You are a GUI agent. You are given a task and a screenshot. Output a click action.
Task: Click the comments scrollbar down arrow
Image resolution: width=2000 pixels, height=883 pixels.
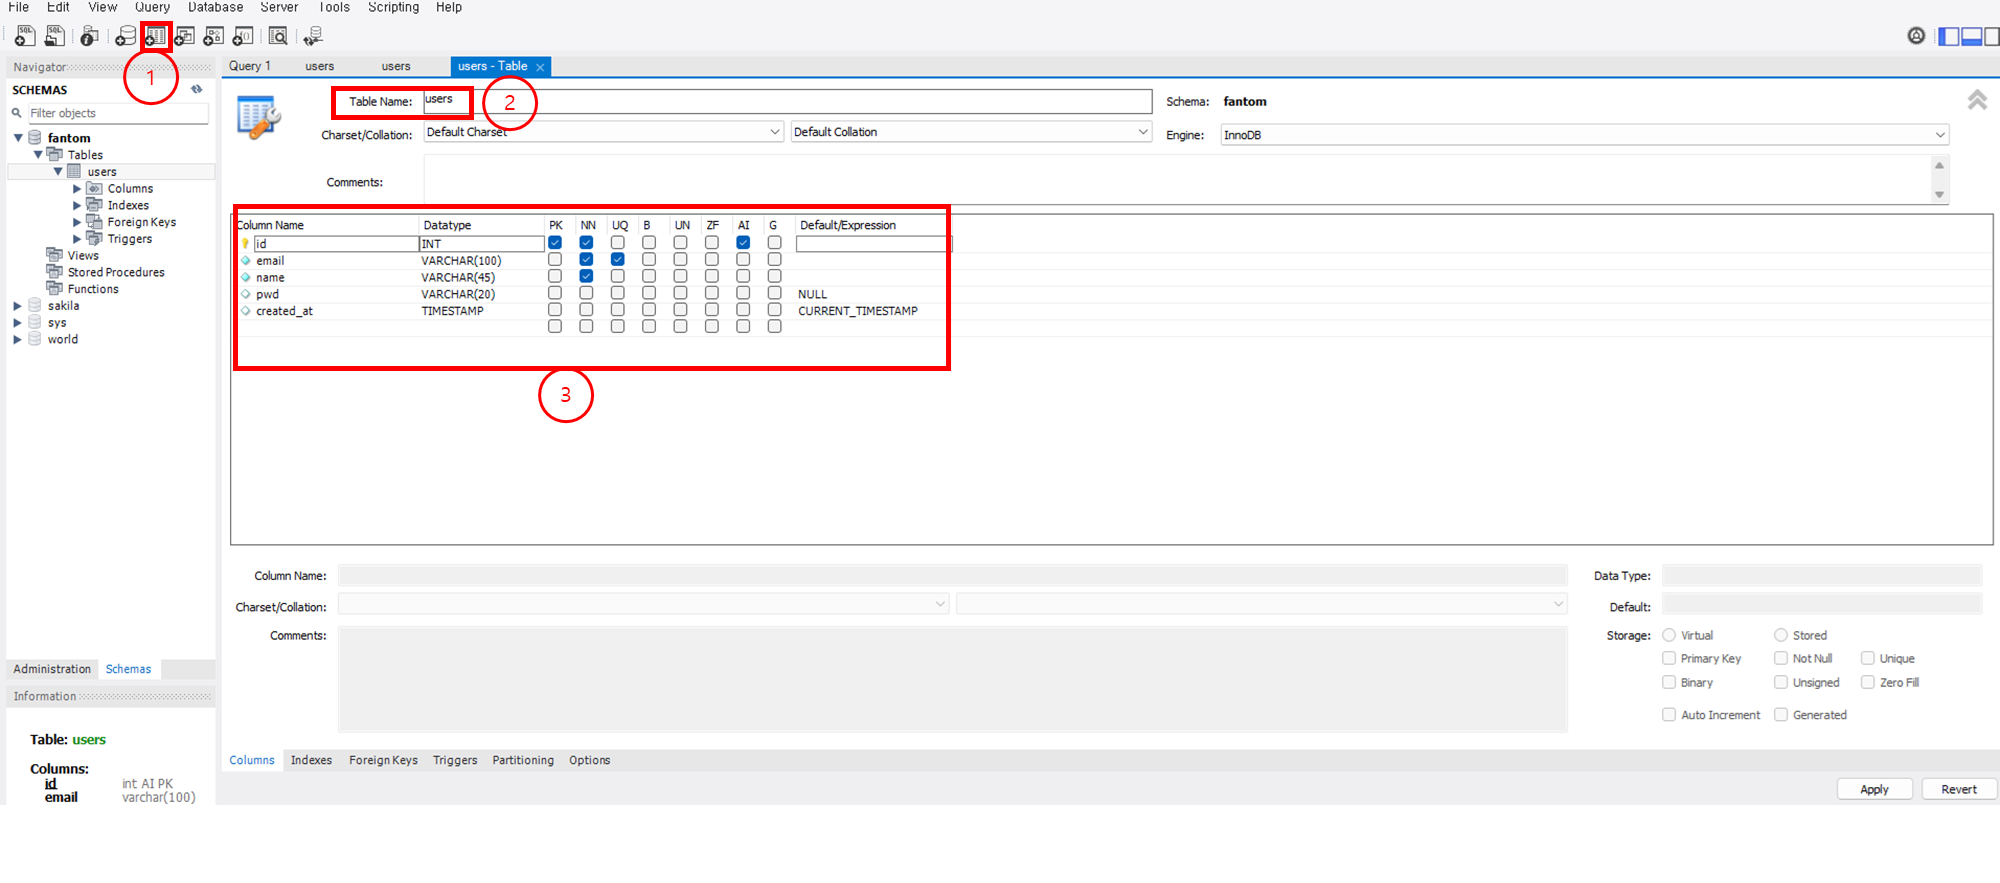point(1939,195)
